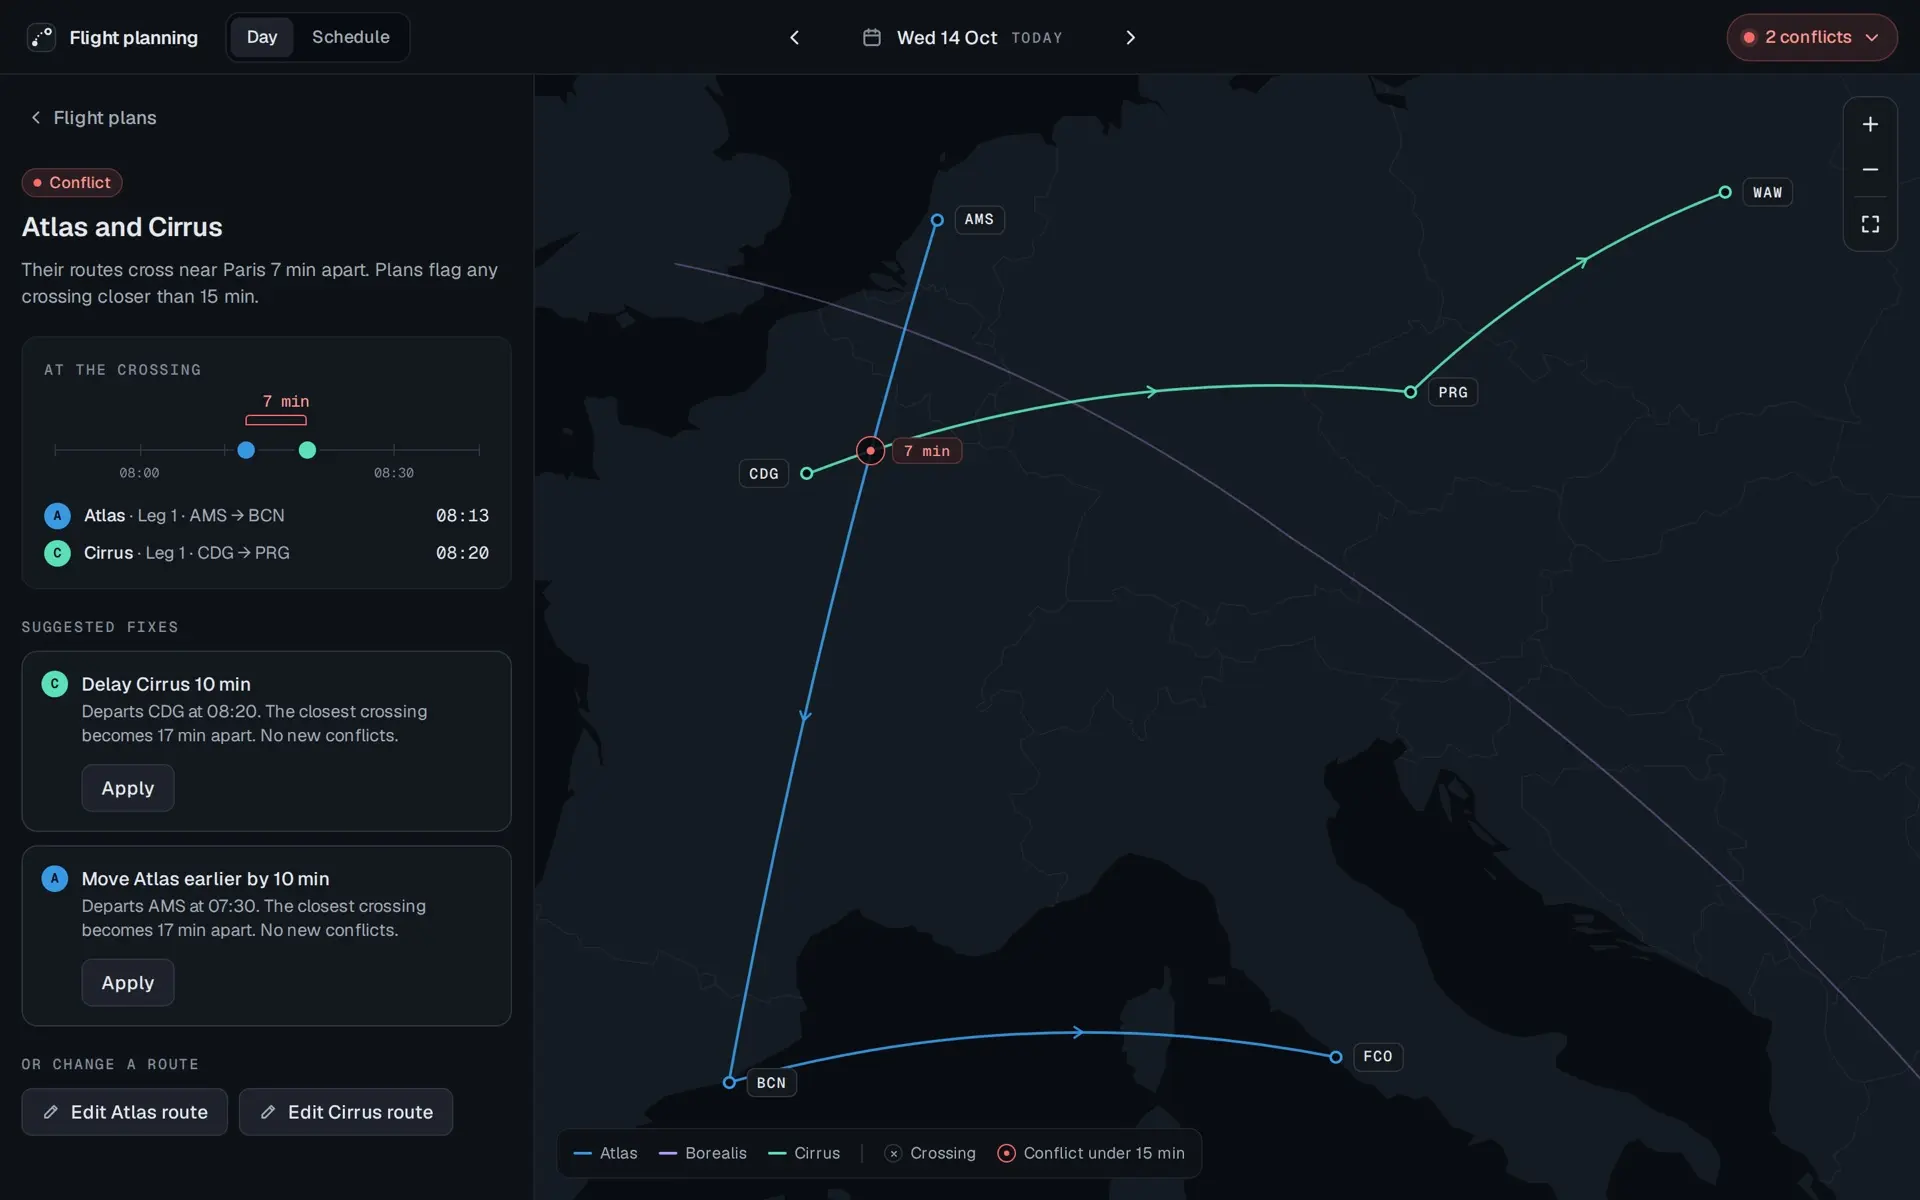Click the C icon on Delay Cirrus card
The height and width of the screenshot is (1200, 1920).
[x=54, y=684]
